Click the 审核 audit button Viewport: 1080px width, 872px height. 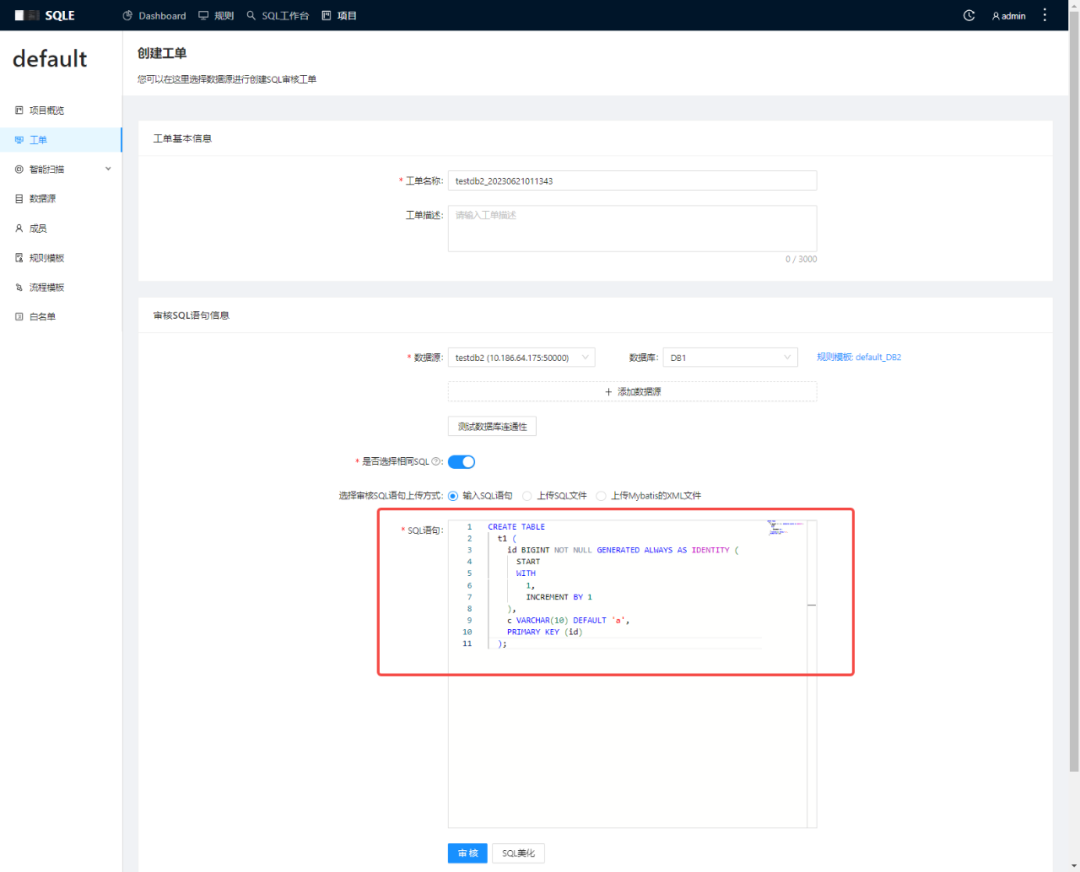468,853
